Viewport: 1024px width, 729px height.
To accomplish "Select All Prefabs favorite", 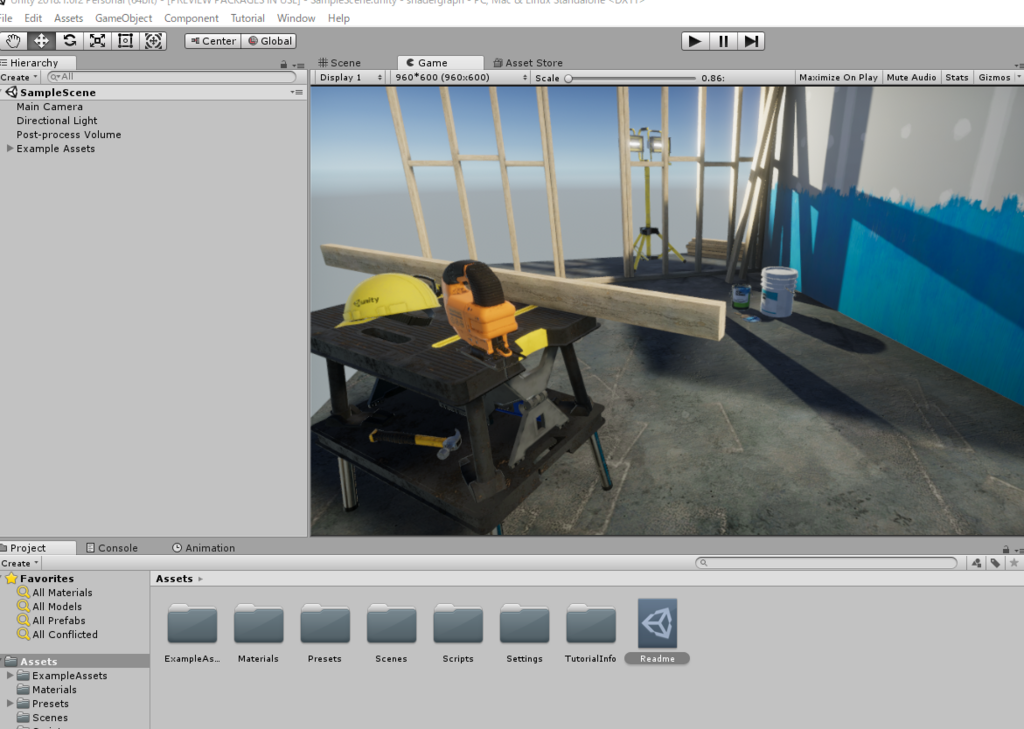I will tap(59, 621).
